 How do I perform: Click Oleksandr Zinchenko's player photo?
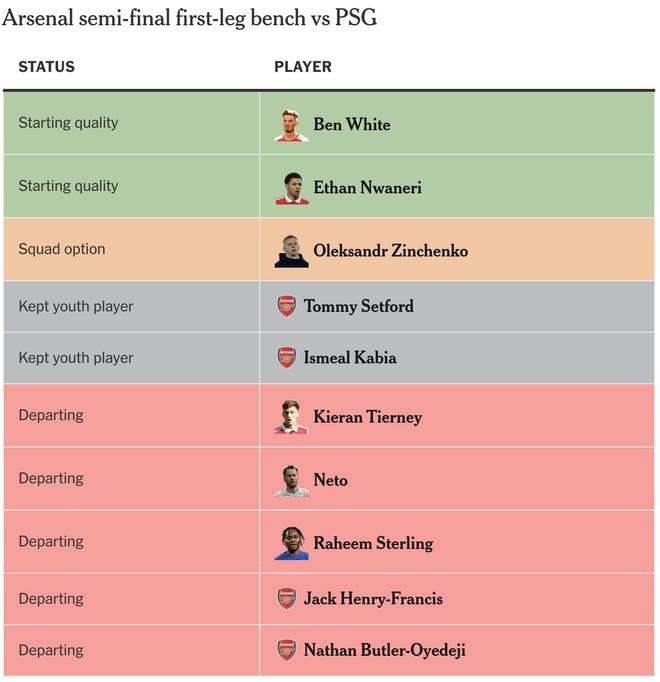pos(291,250)
